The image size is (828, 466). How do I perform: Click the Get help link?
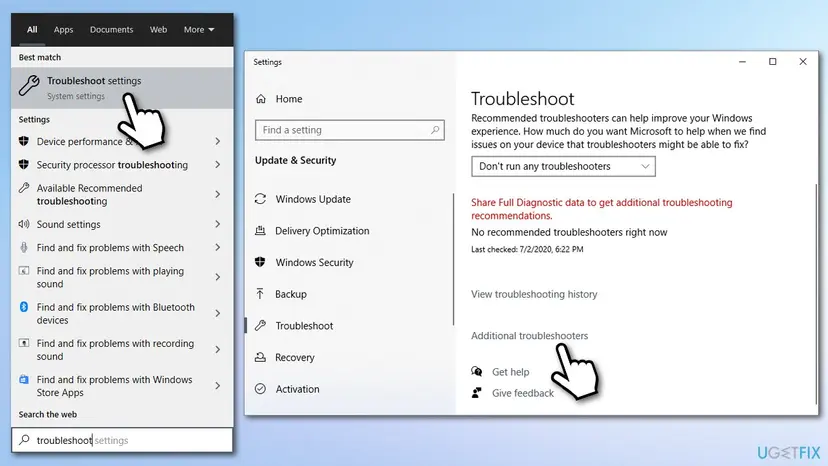point(510,372)
